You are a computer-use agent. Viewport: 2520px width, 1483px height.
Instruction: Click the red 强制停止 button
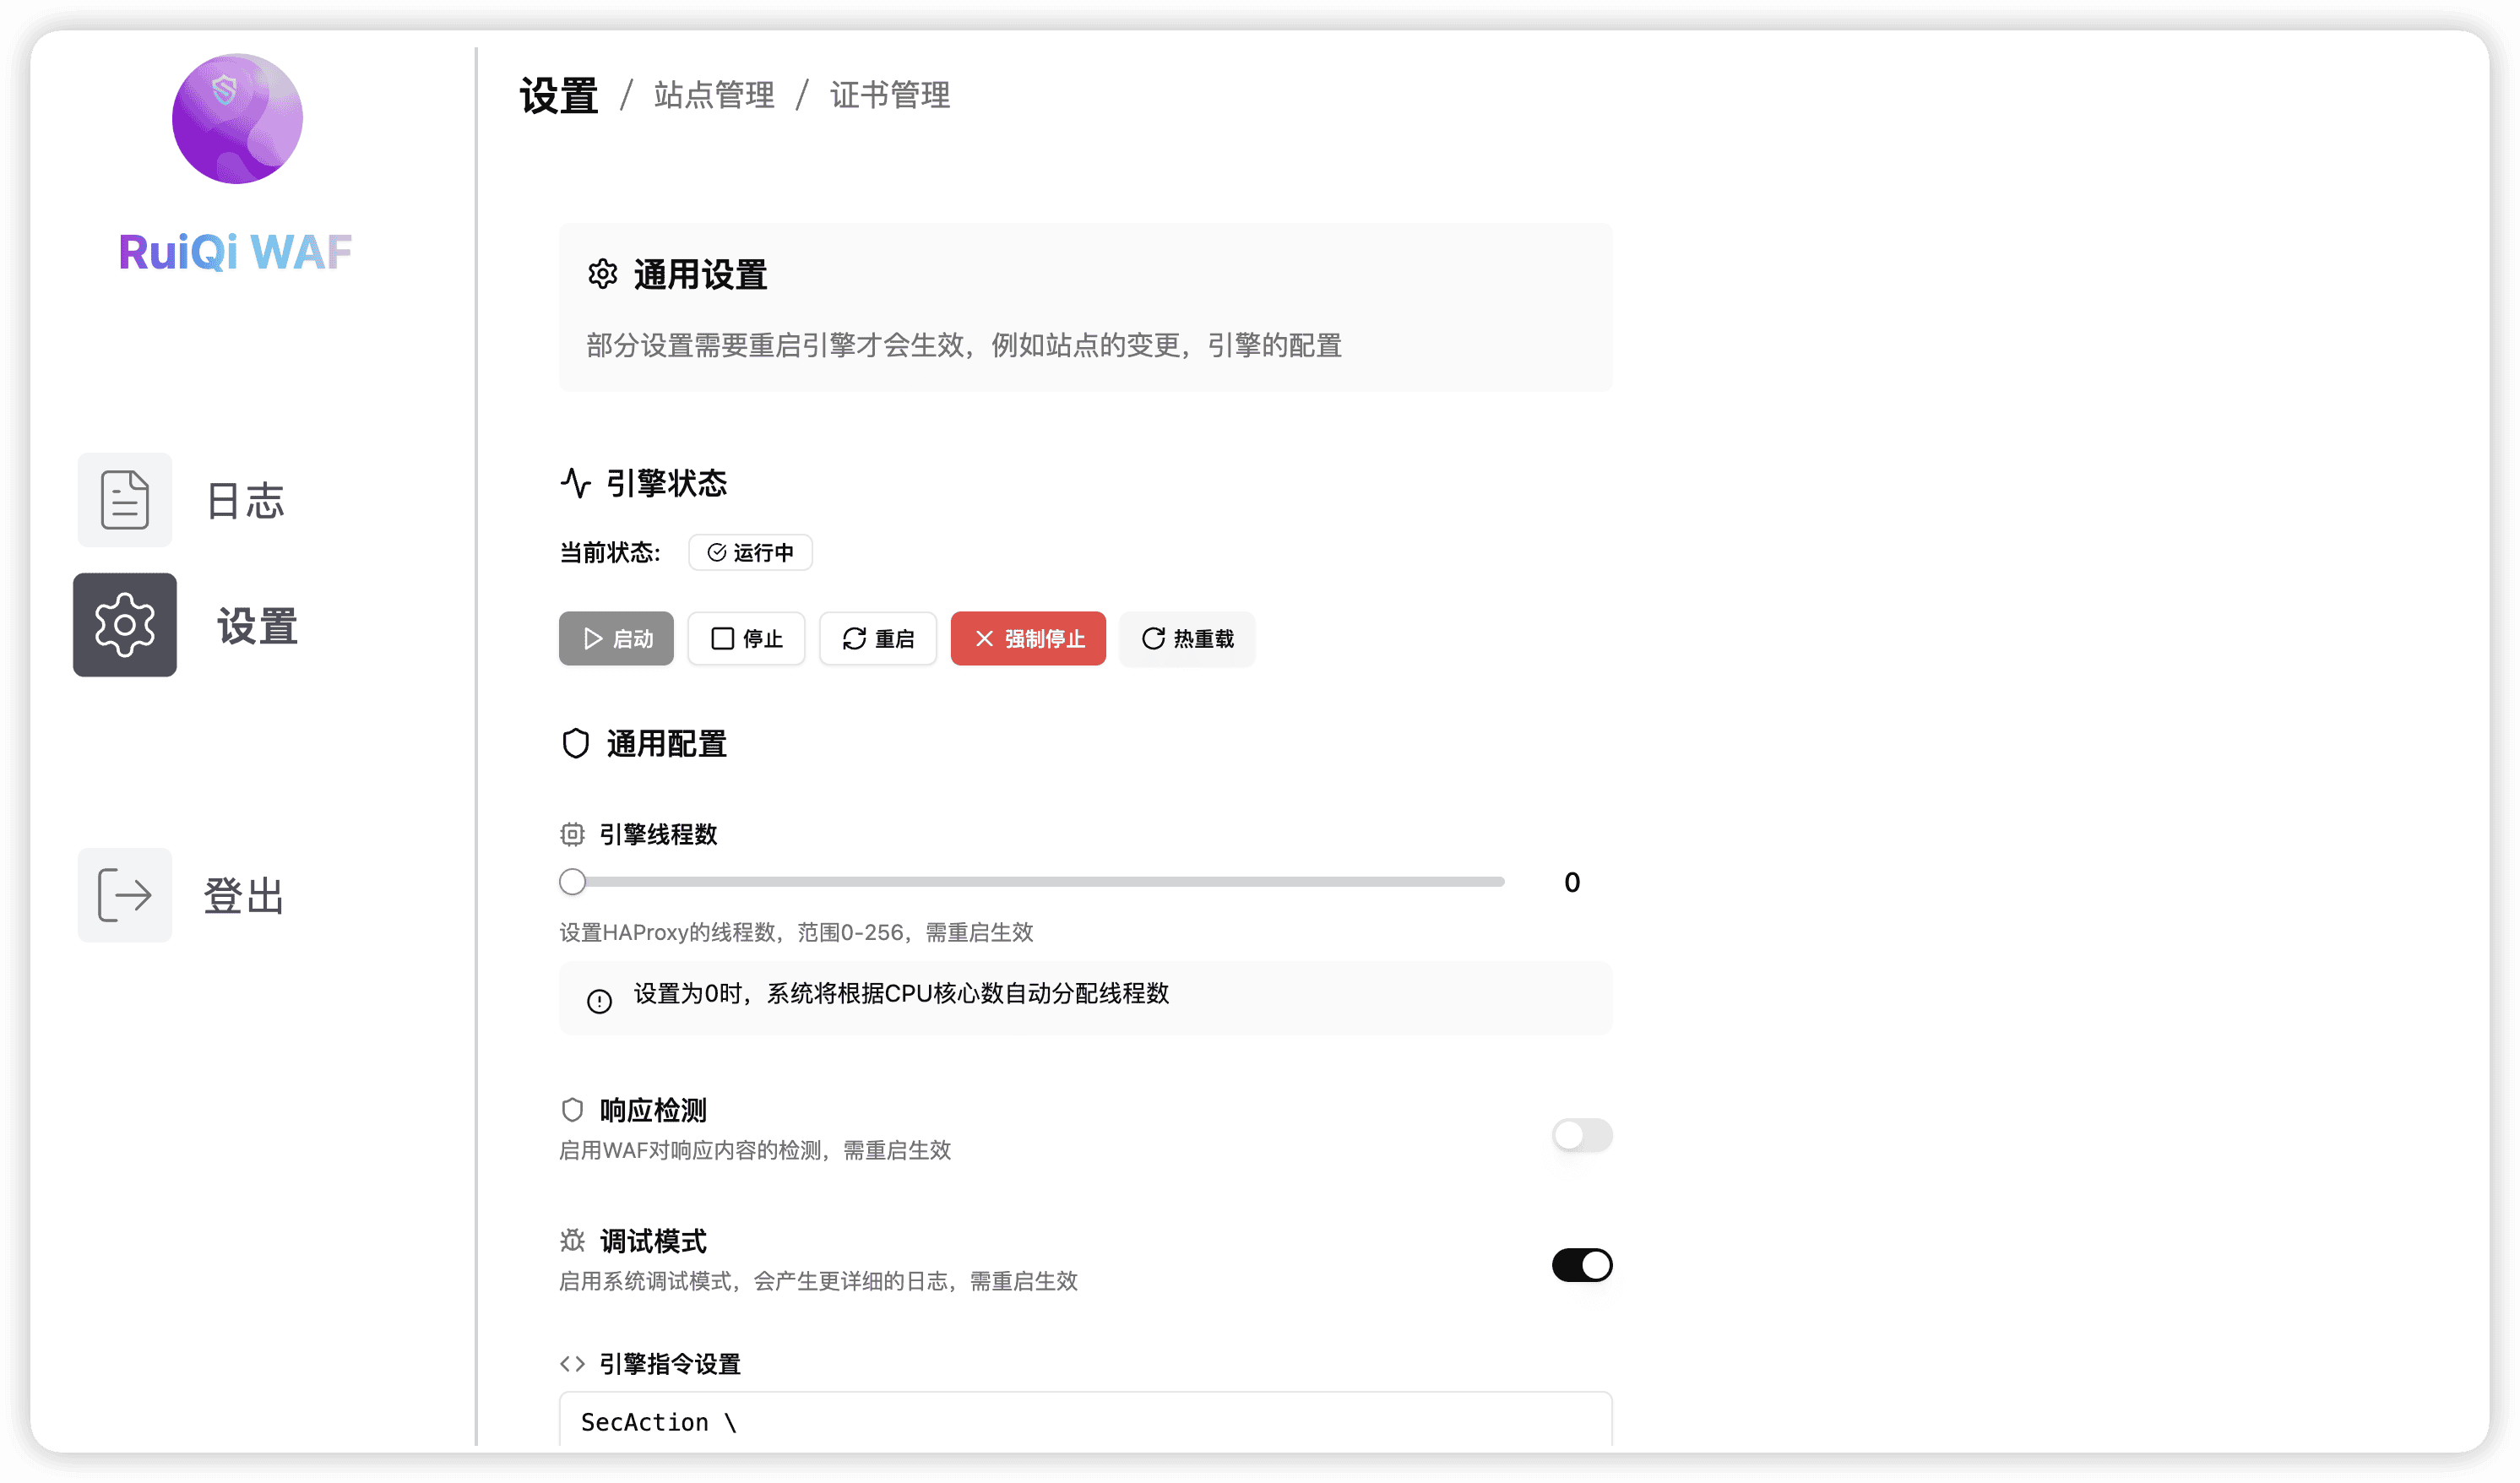[x=1028, y=638]
